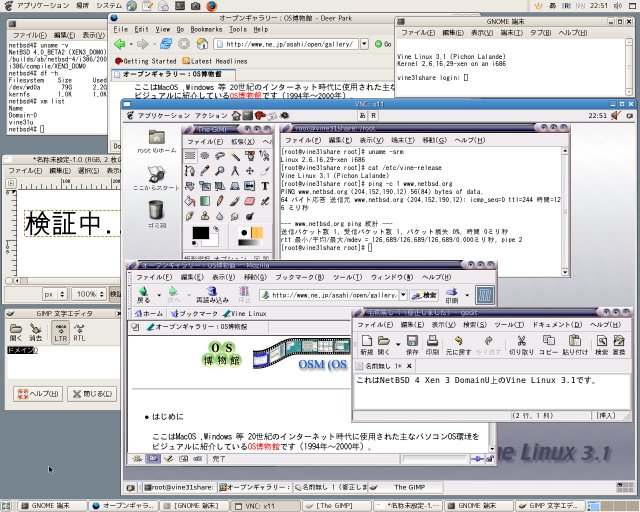Select the Bucket Fill tool

190,201
